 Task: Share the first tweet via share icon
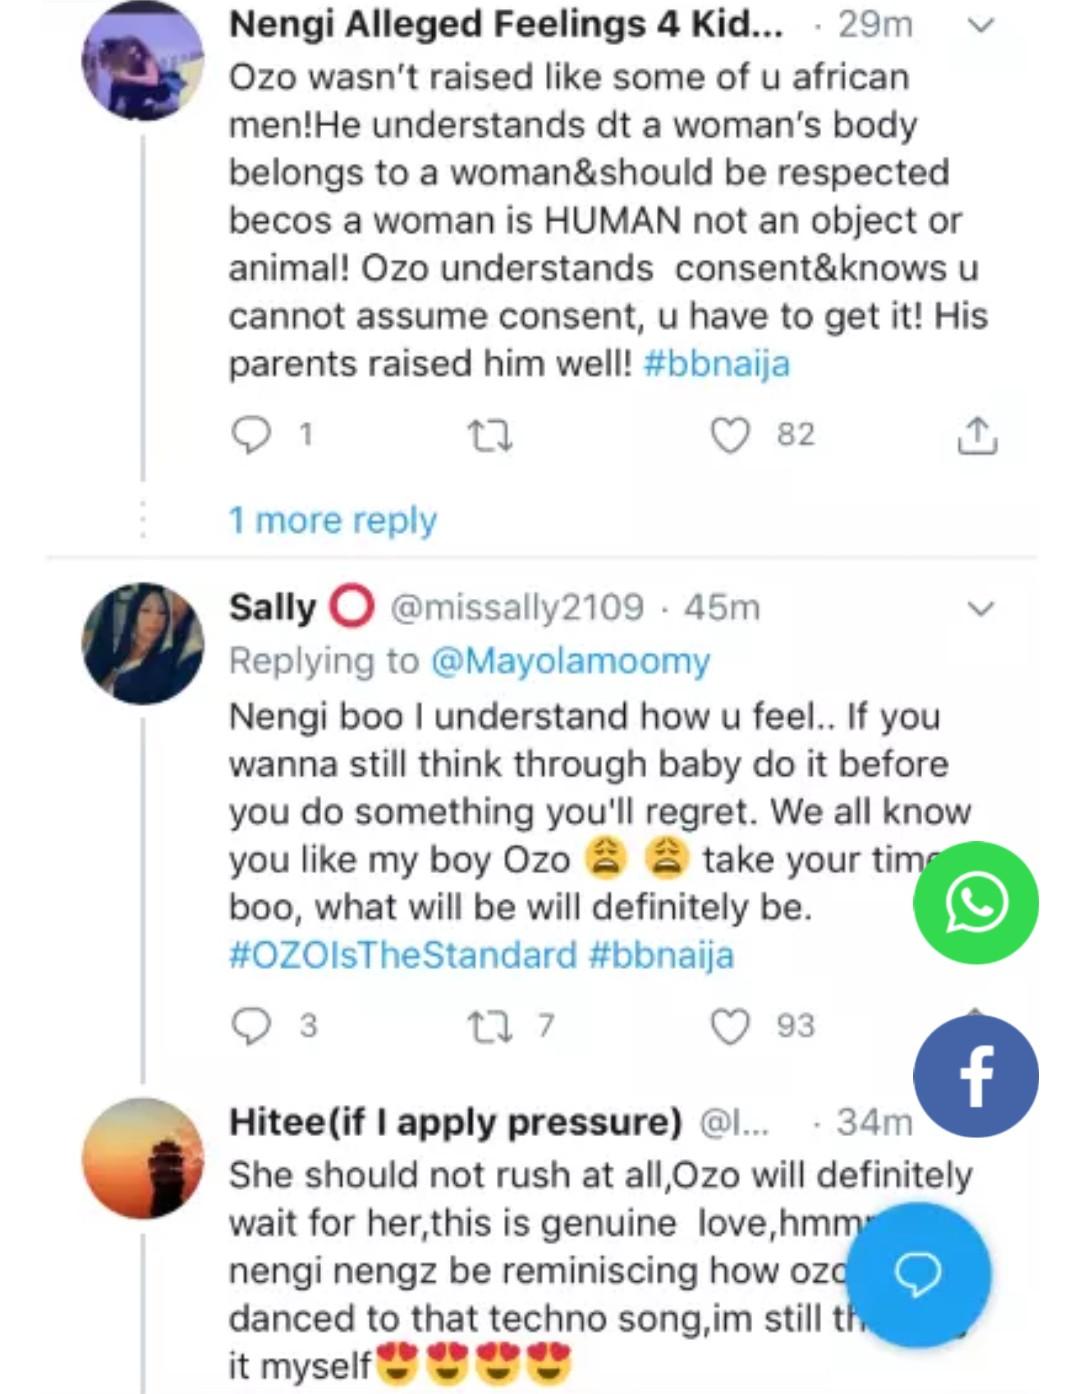pos(976,435)
